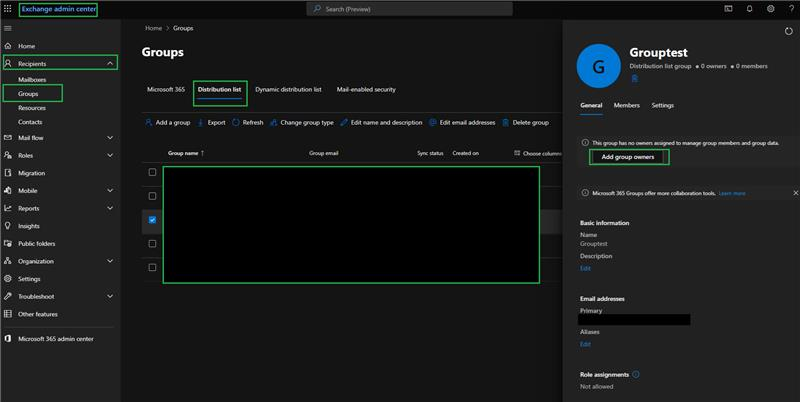Open Mailboxes under Recipients
The width and height of the screenshot is (800, 402).
click(32, 80)
